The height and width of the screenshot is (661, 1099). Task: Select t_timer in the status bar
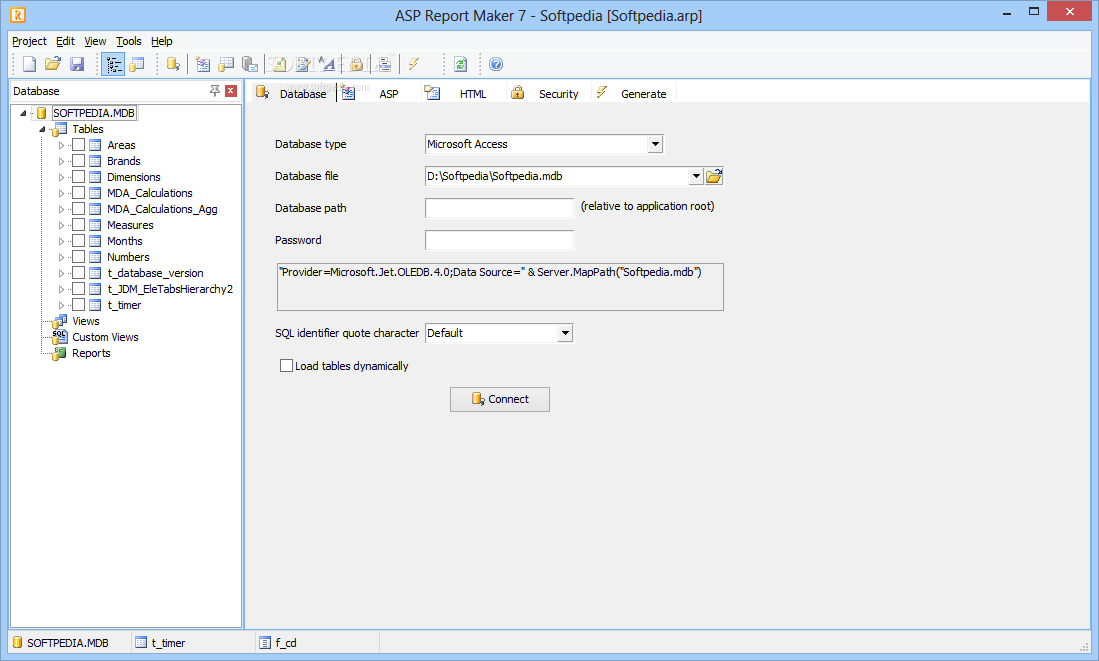pyautogui.click(x=168, y=643)
